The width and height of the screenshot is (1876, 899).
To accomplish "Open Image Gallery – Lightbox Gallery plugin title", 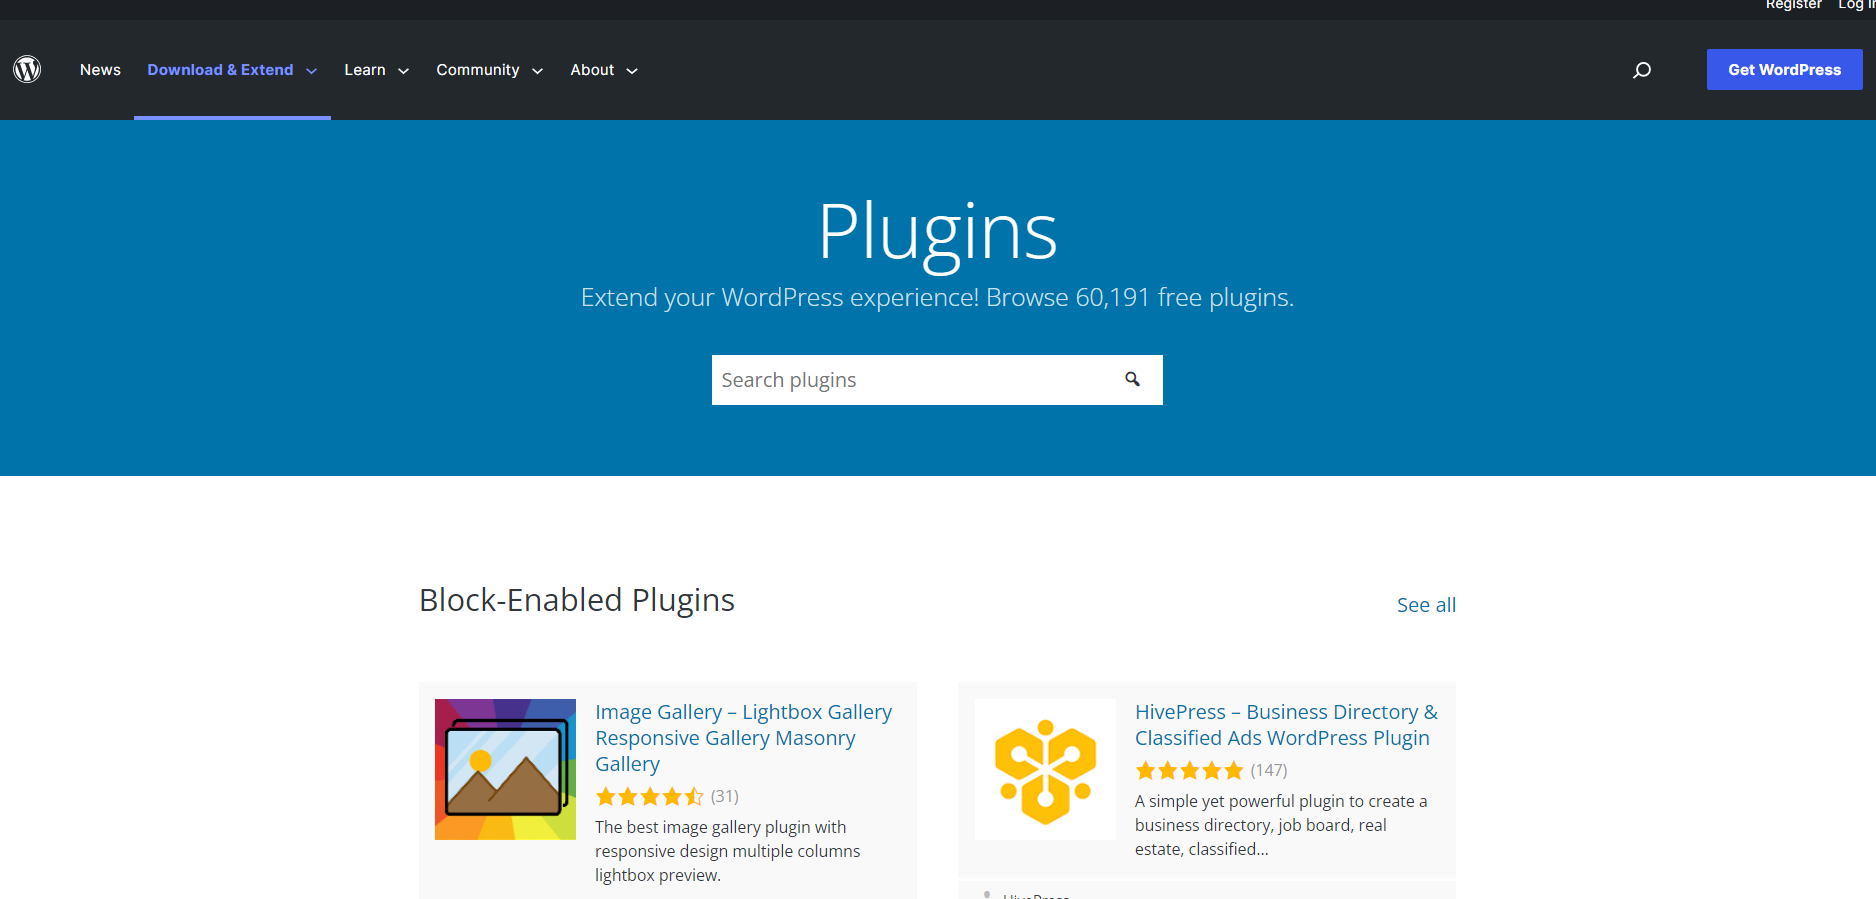I will click(x=743, y=738).
